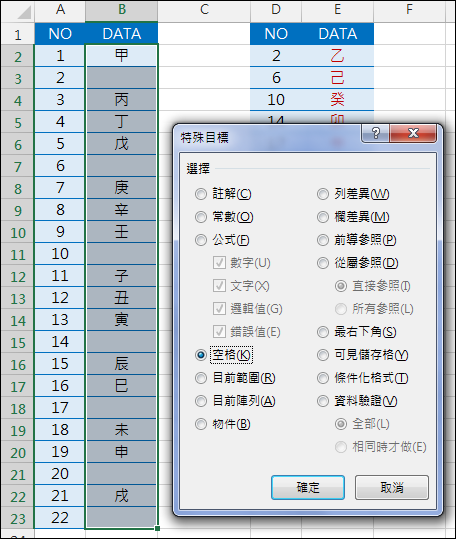The height and width of the screenshot is (539, 456).
Task: Click the DATA header cell in column E
Action: 337,34
